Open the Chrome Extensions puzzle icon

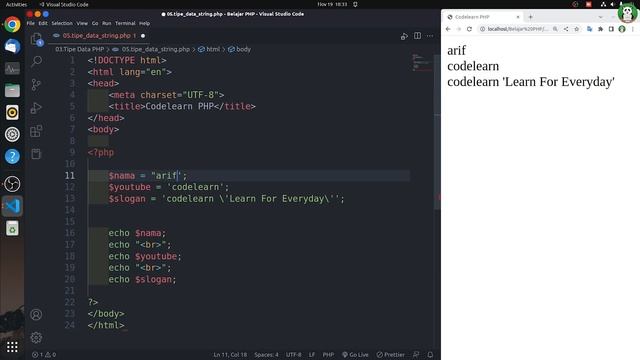click(600, 29)
